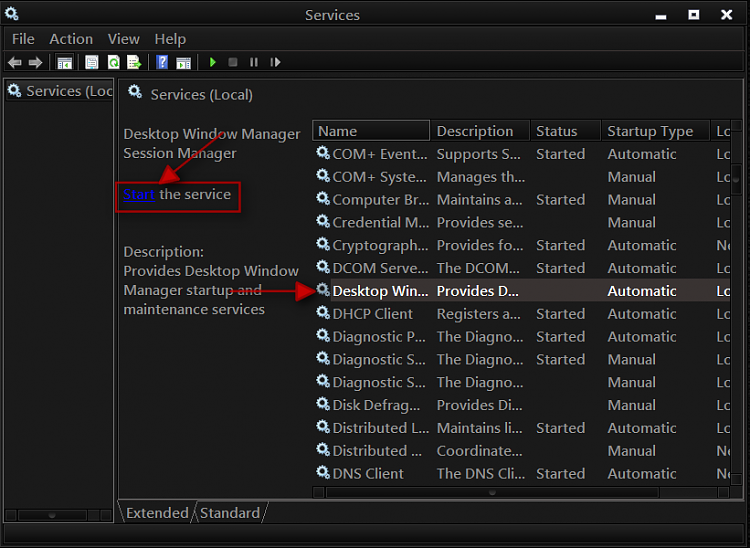Screen dimensions: 750x548
Task: Click the green Start Service play button
Action: (213, 62)
